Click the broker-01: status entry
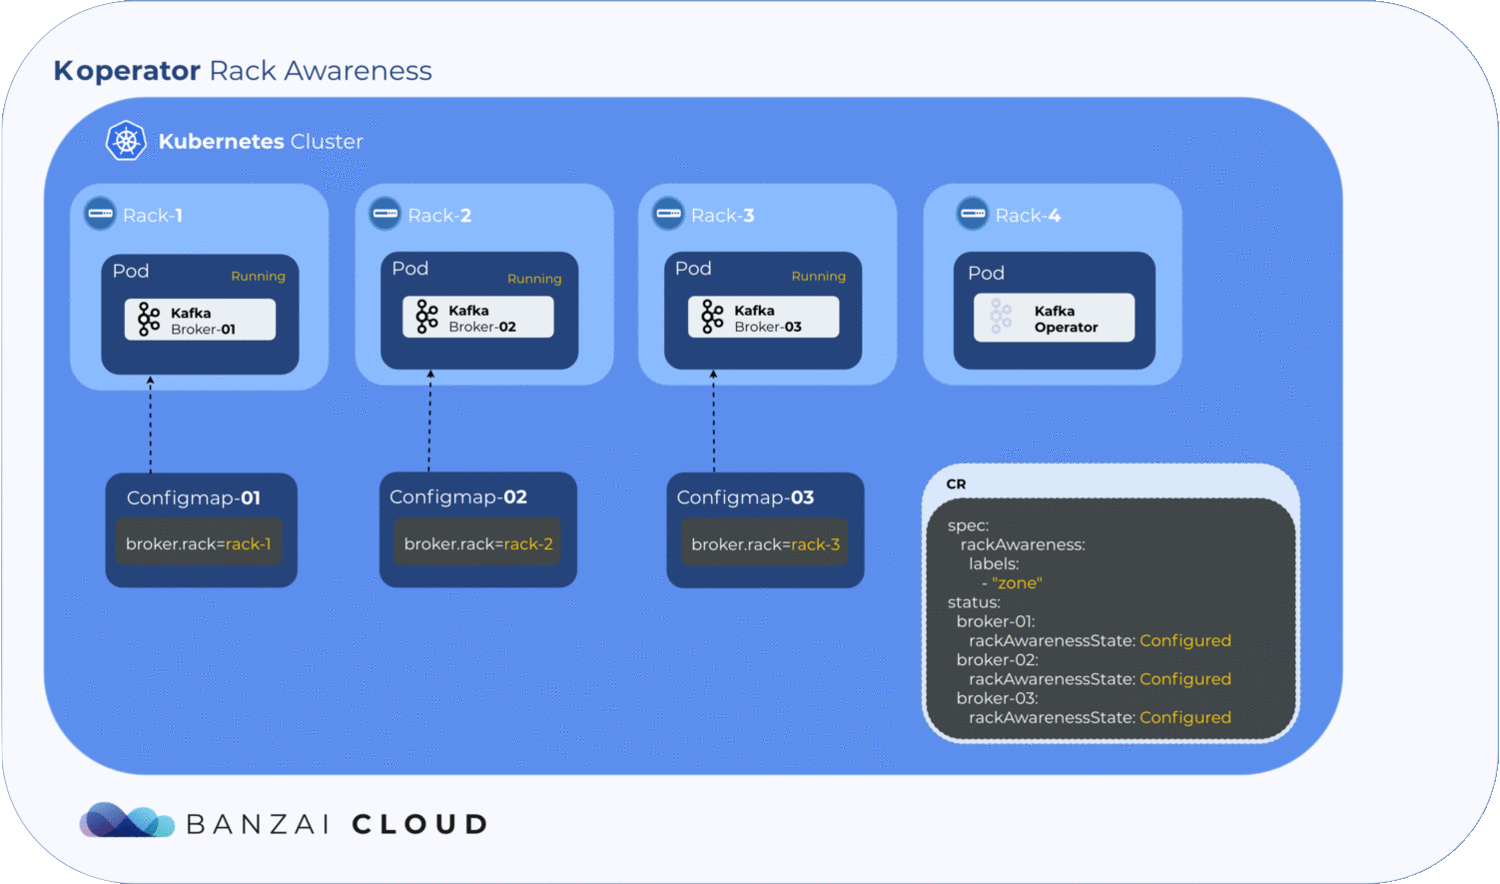 pyautogui.click(x=995, y=621)
